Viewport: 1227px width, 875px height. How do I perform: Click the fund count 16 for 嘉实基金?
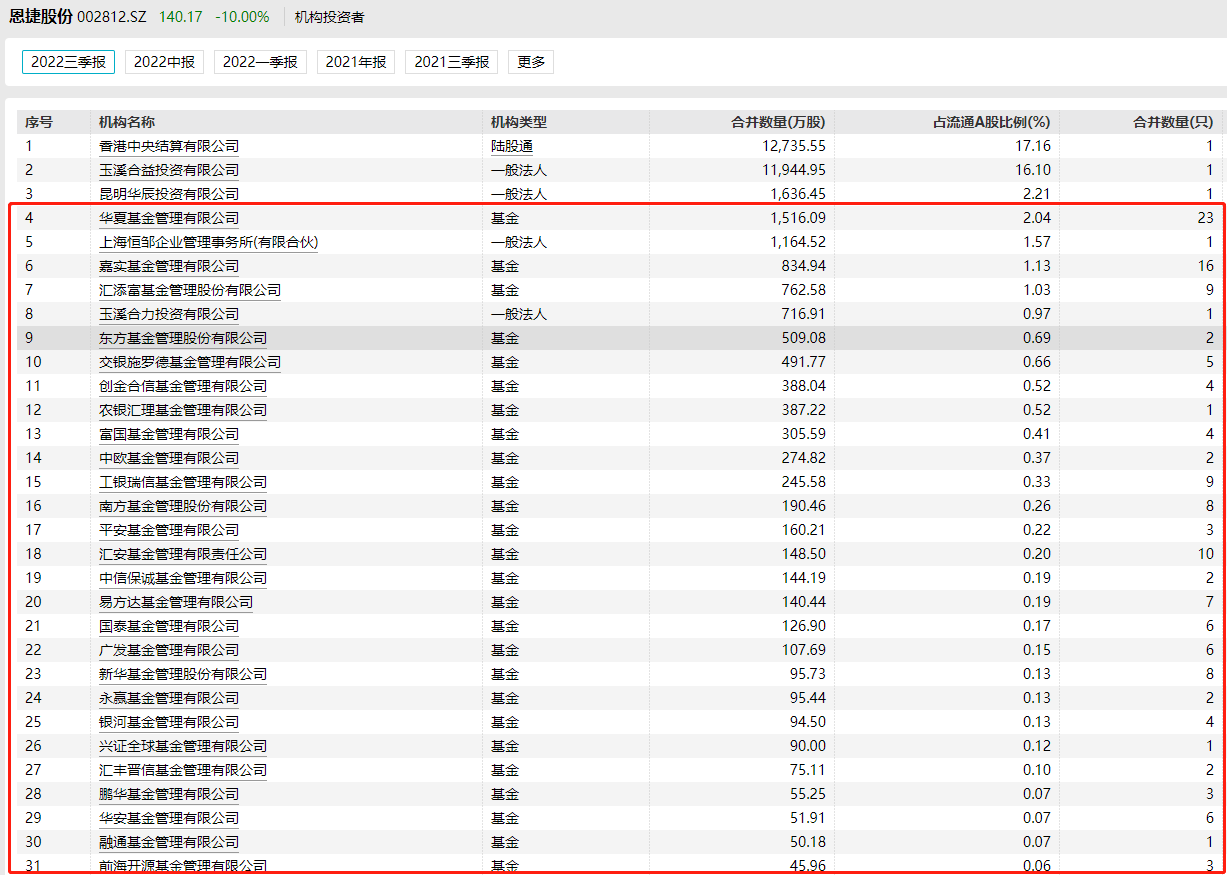1205,266
